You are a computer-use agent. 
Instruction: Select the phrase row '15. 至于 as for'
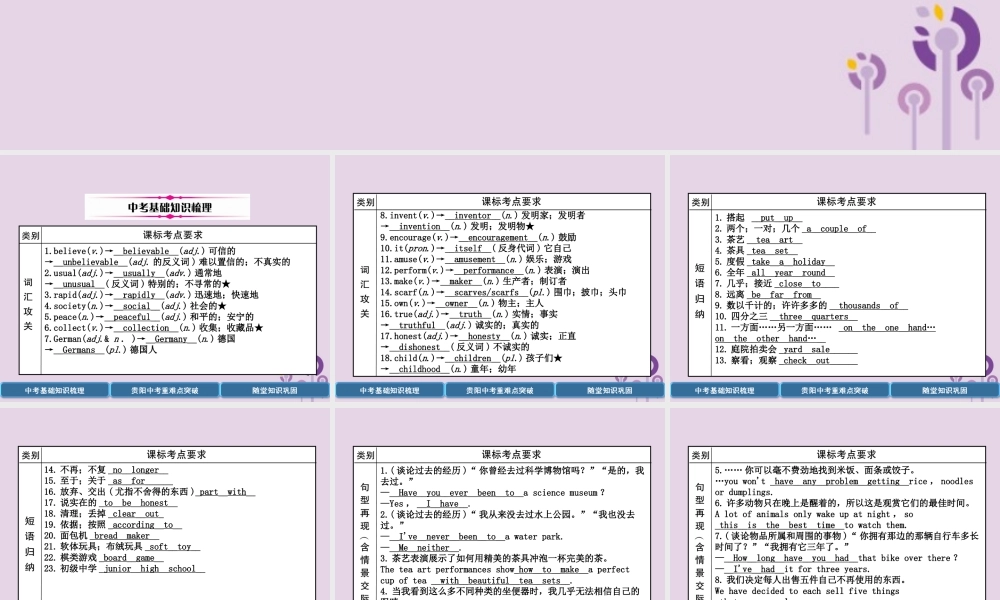[99, 481]
